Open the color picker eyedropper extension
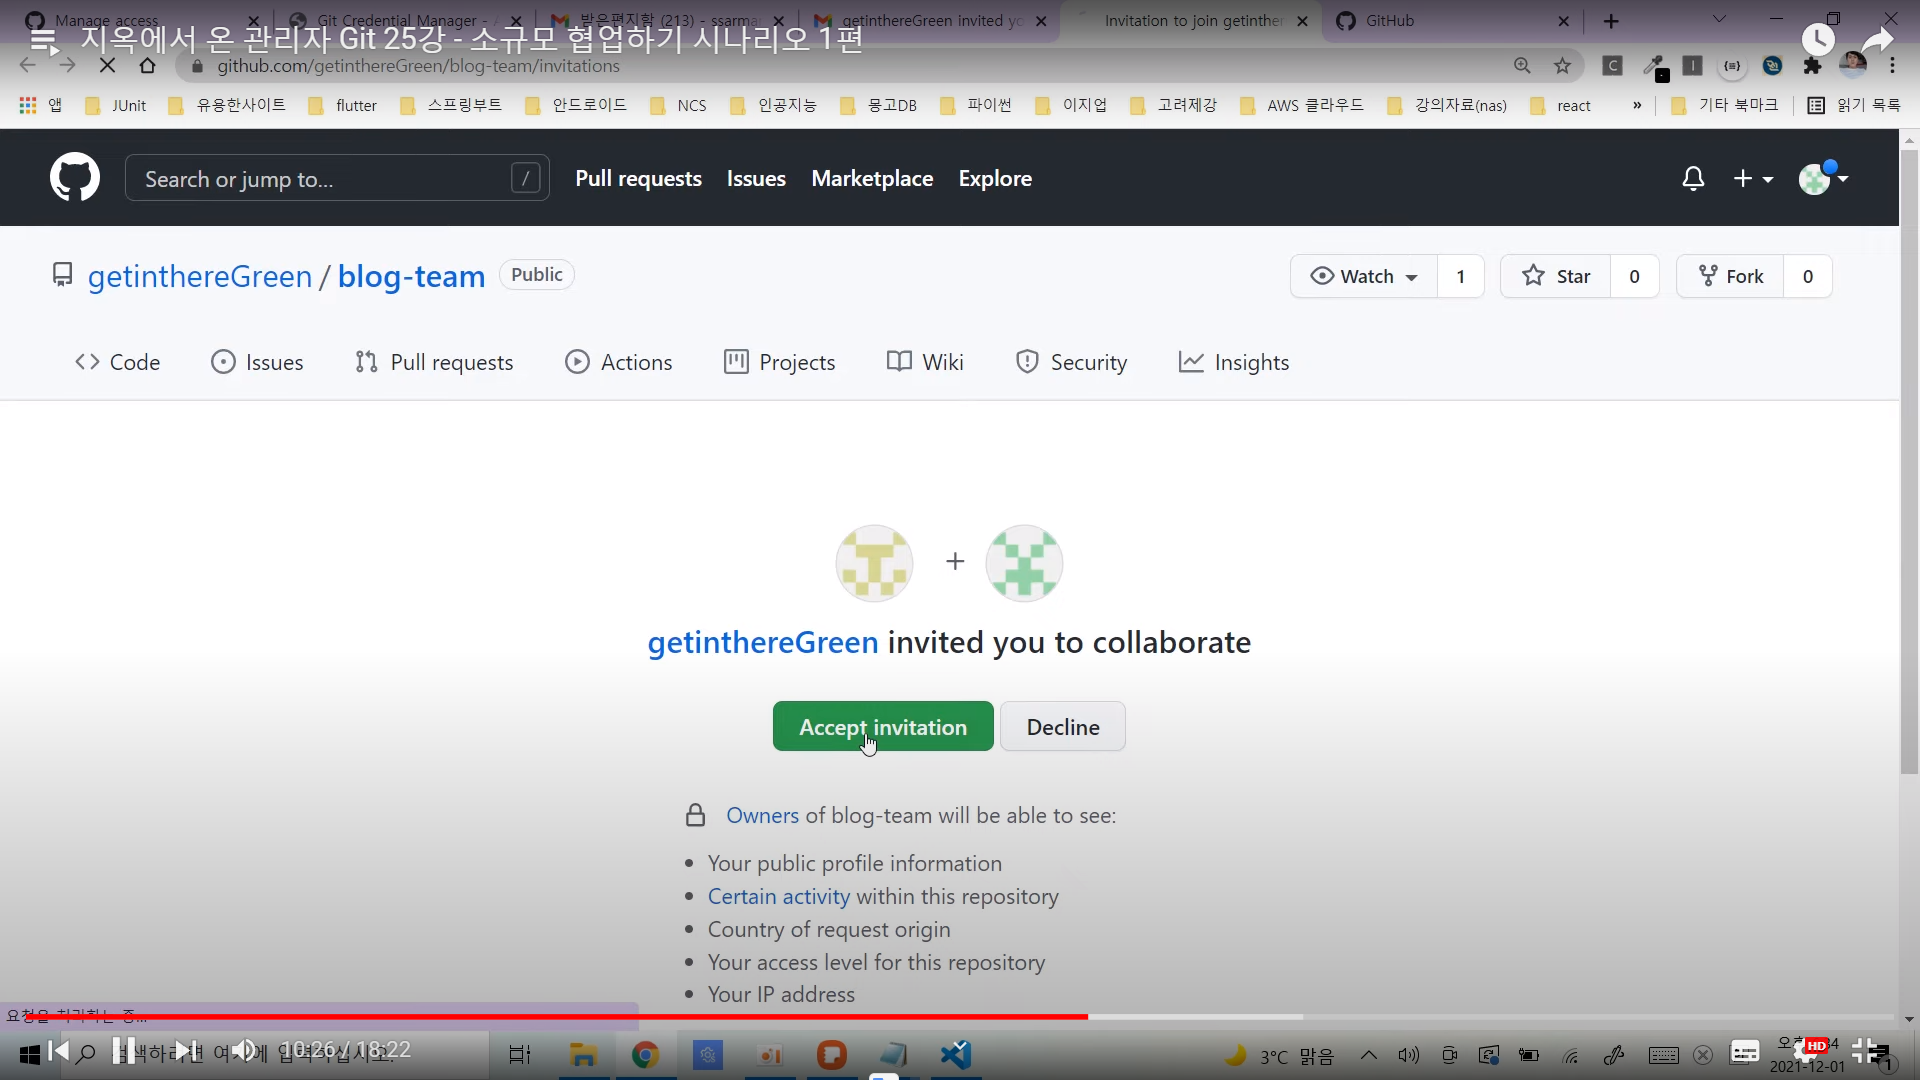 tap(1653, 66)
